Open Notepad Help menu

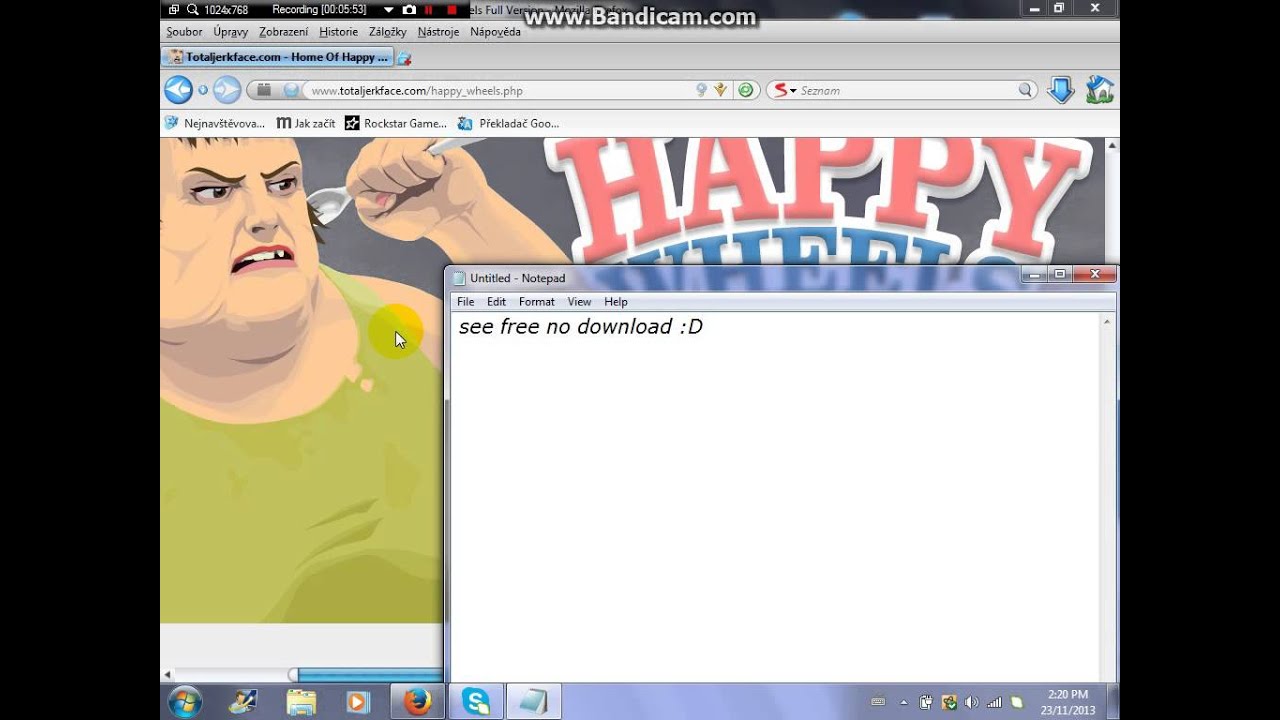tap(616, 302)
